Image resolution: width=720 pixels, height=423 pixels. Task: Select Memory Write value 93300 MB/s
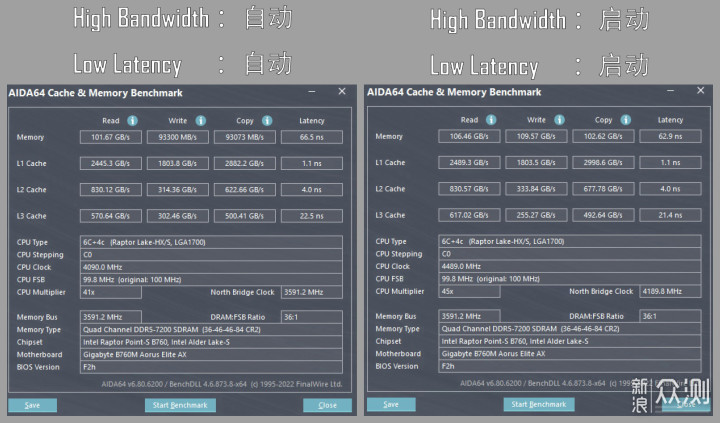pyautogui.click(x=178, y=137)
